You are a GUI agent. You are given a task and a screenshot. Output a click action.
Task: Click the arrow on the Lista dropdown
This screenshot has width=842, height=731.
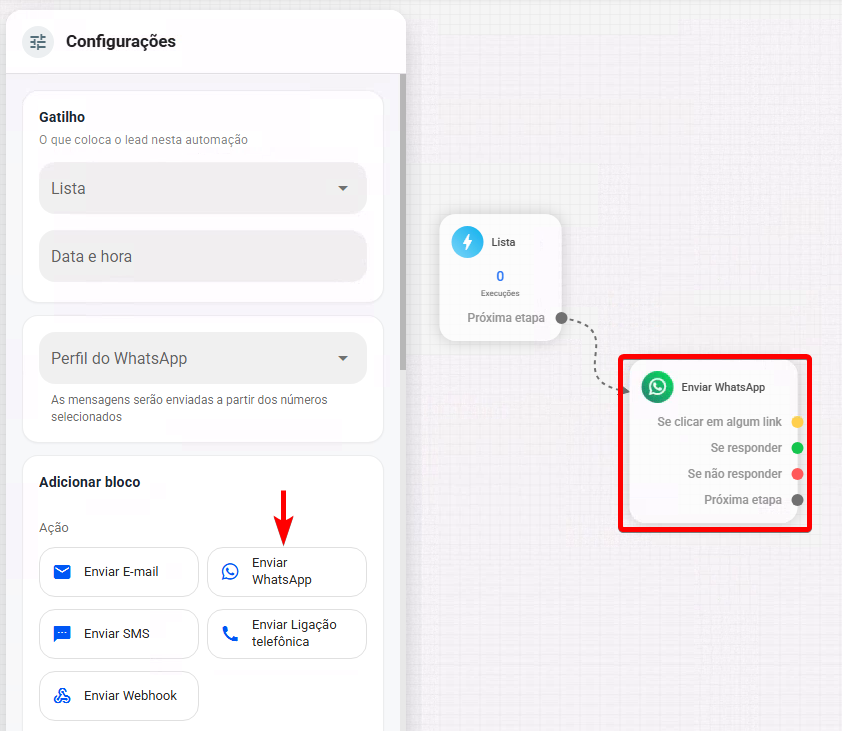[x=343, y=189]
